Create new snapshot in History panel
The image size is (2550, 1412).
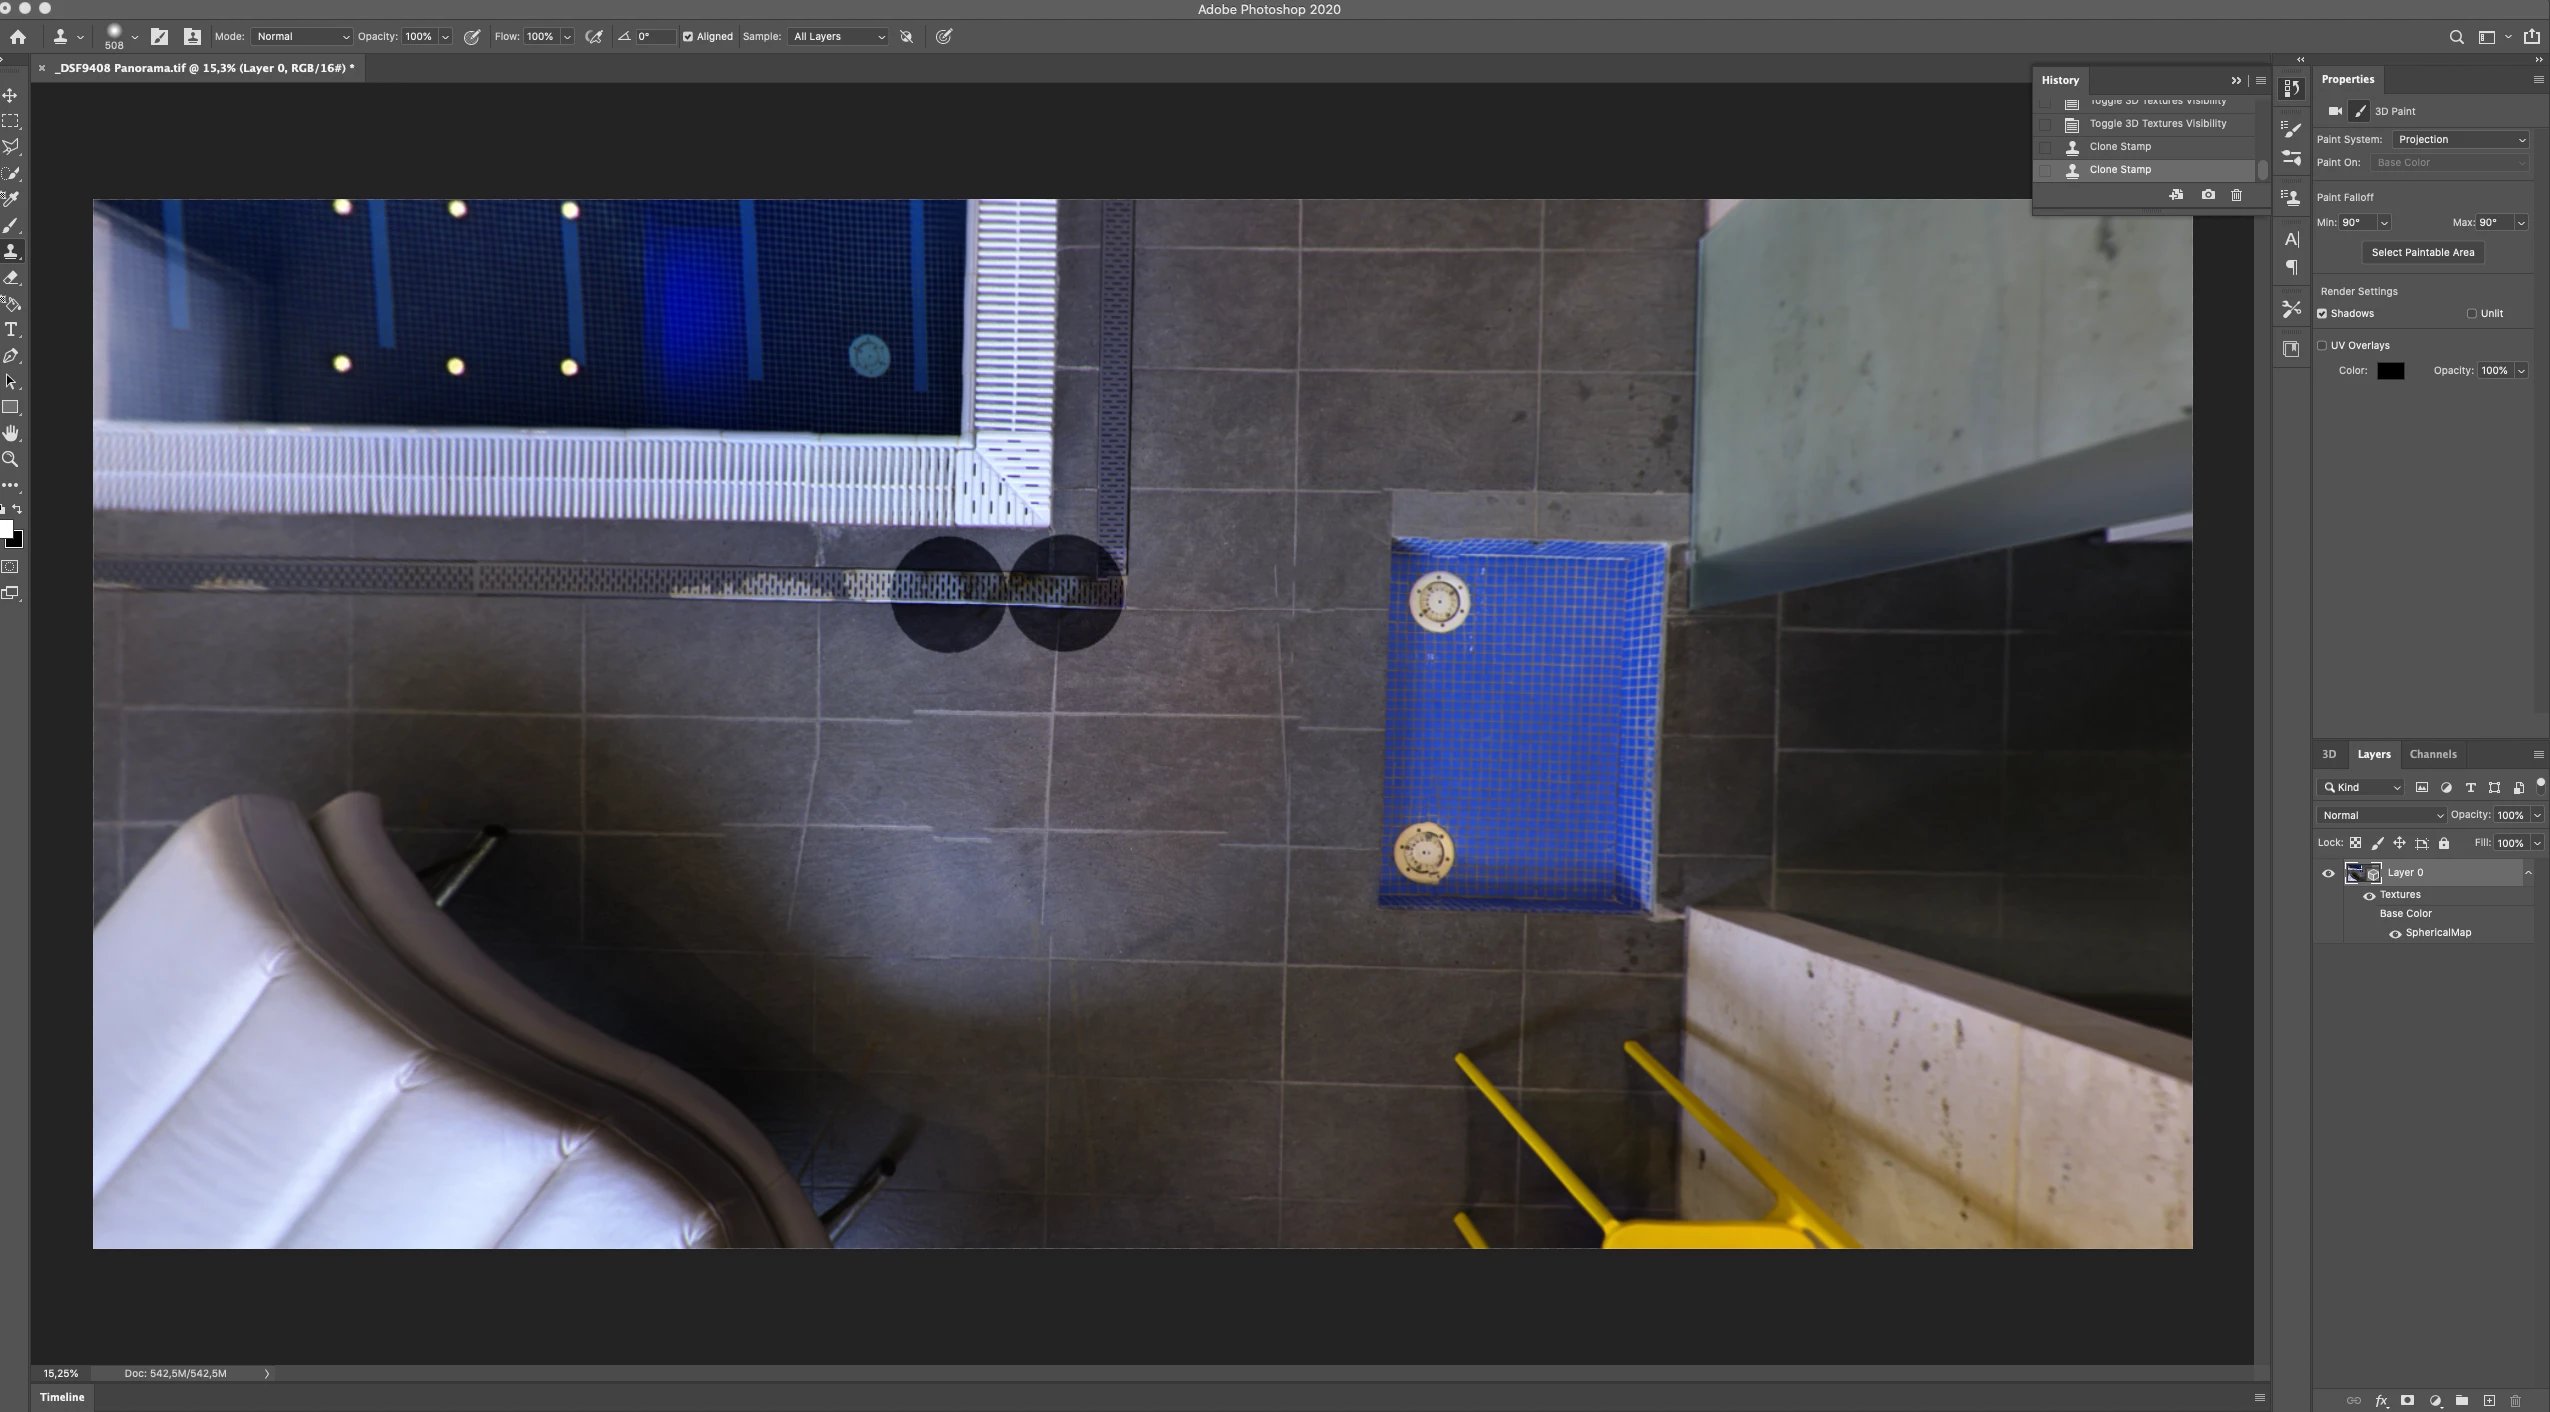tap(2207, 195)
